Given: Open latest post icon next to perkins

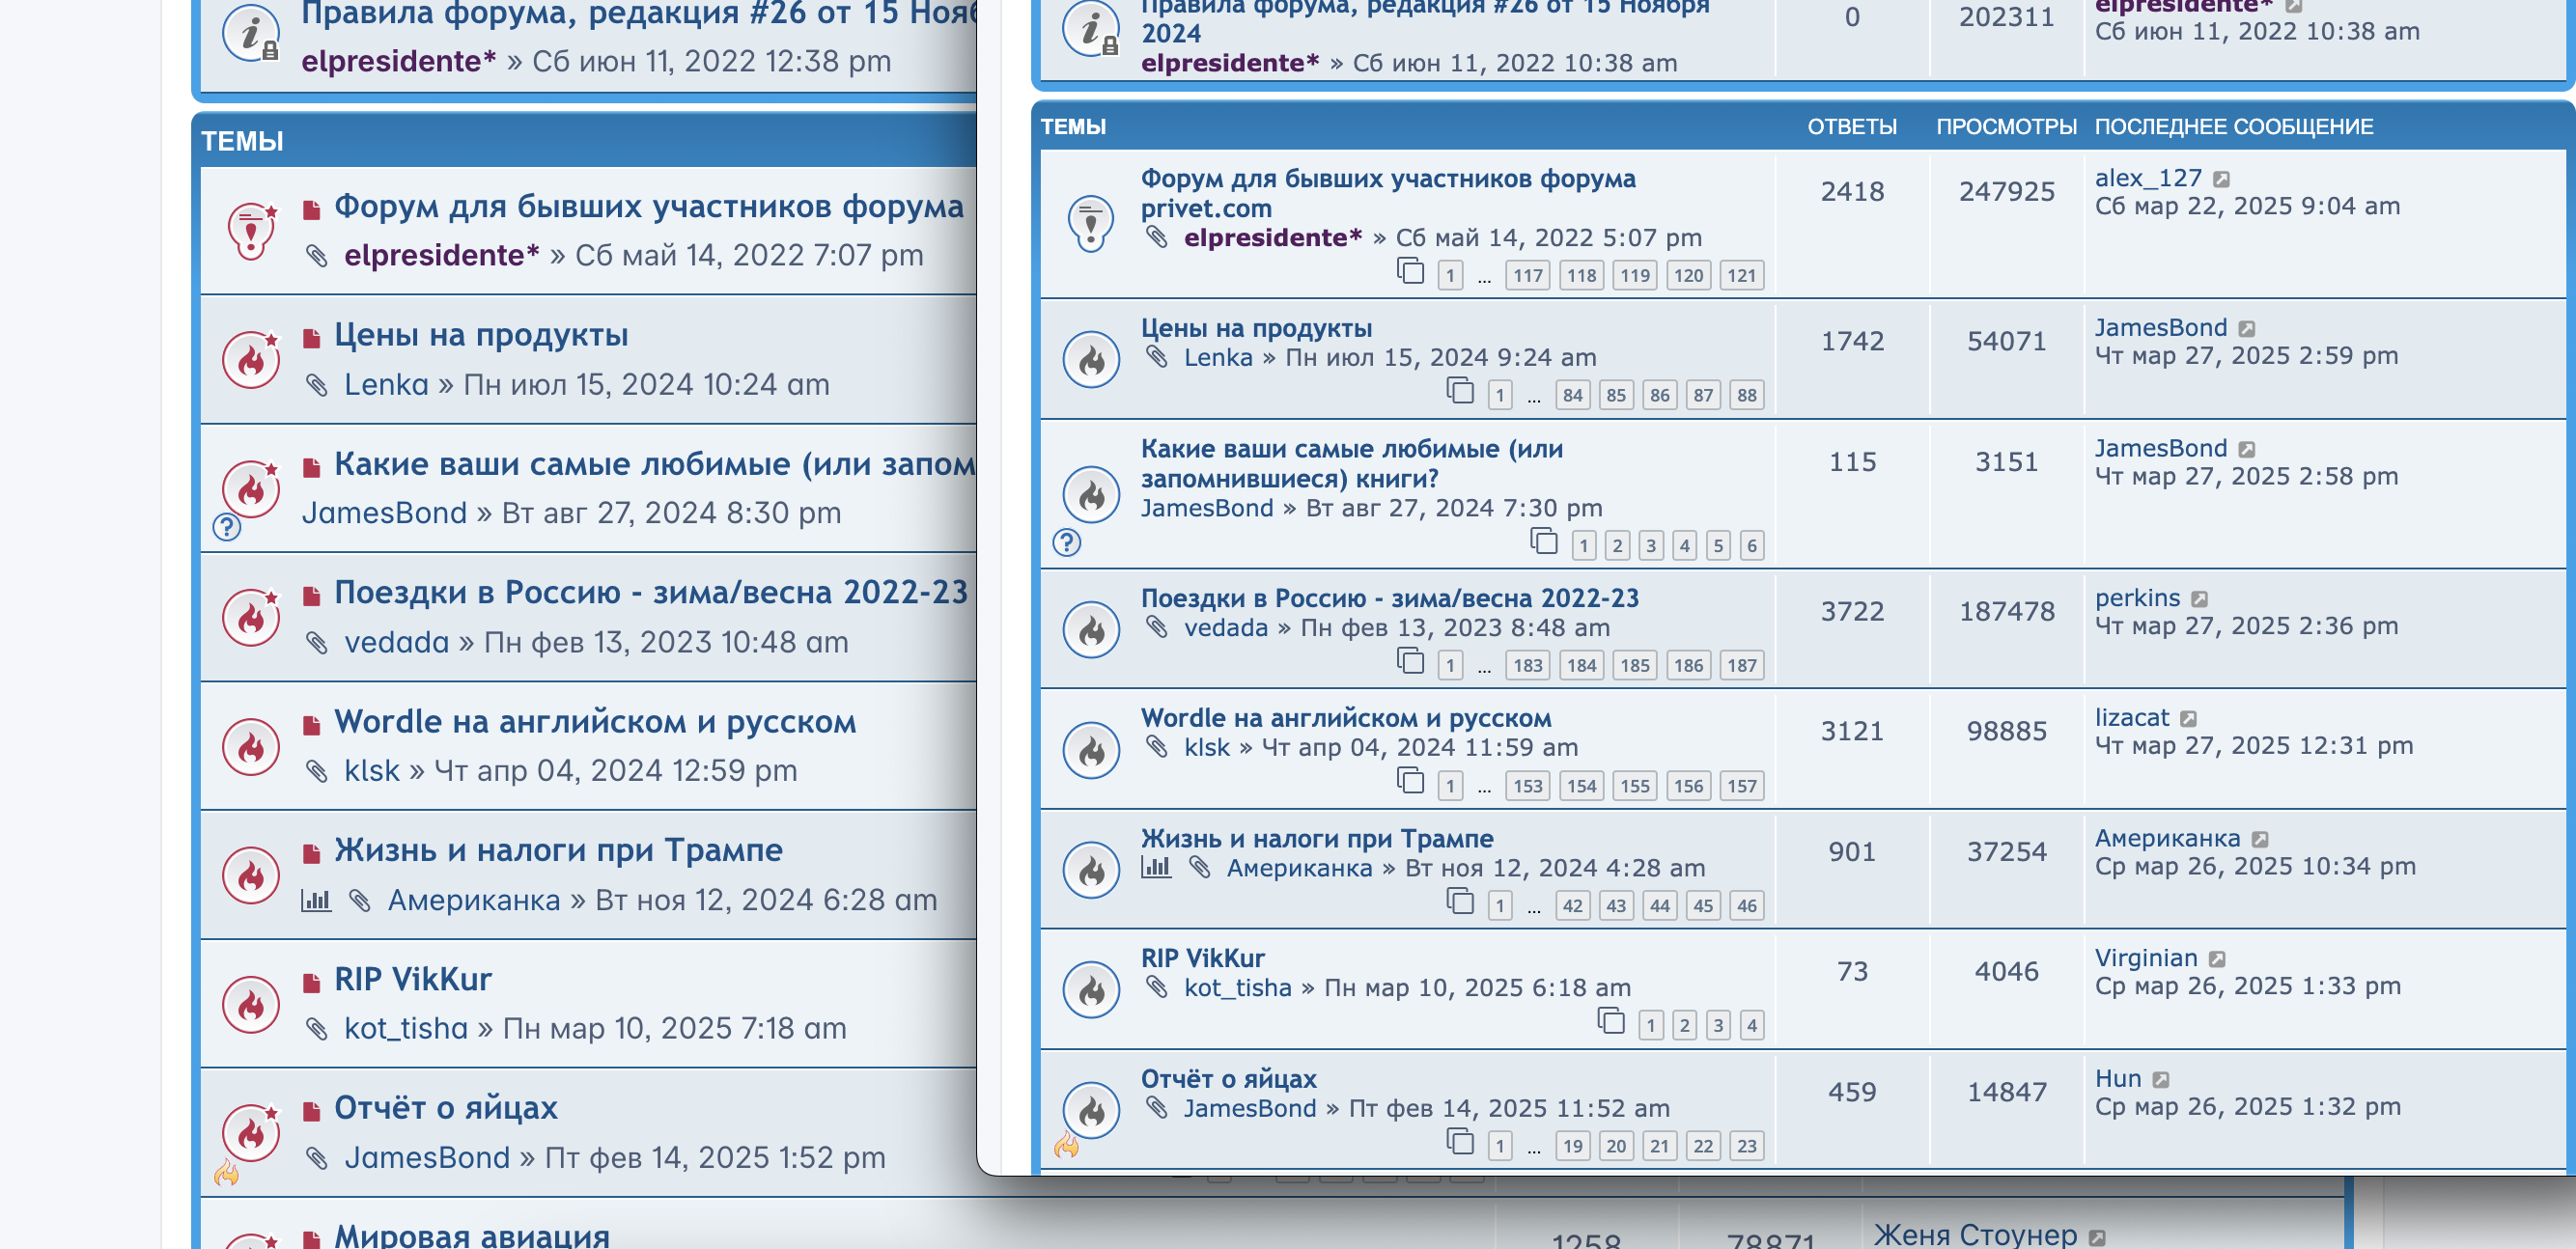Looking at the screenshot, I should click(2199, 599).
